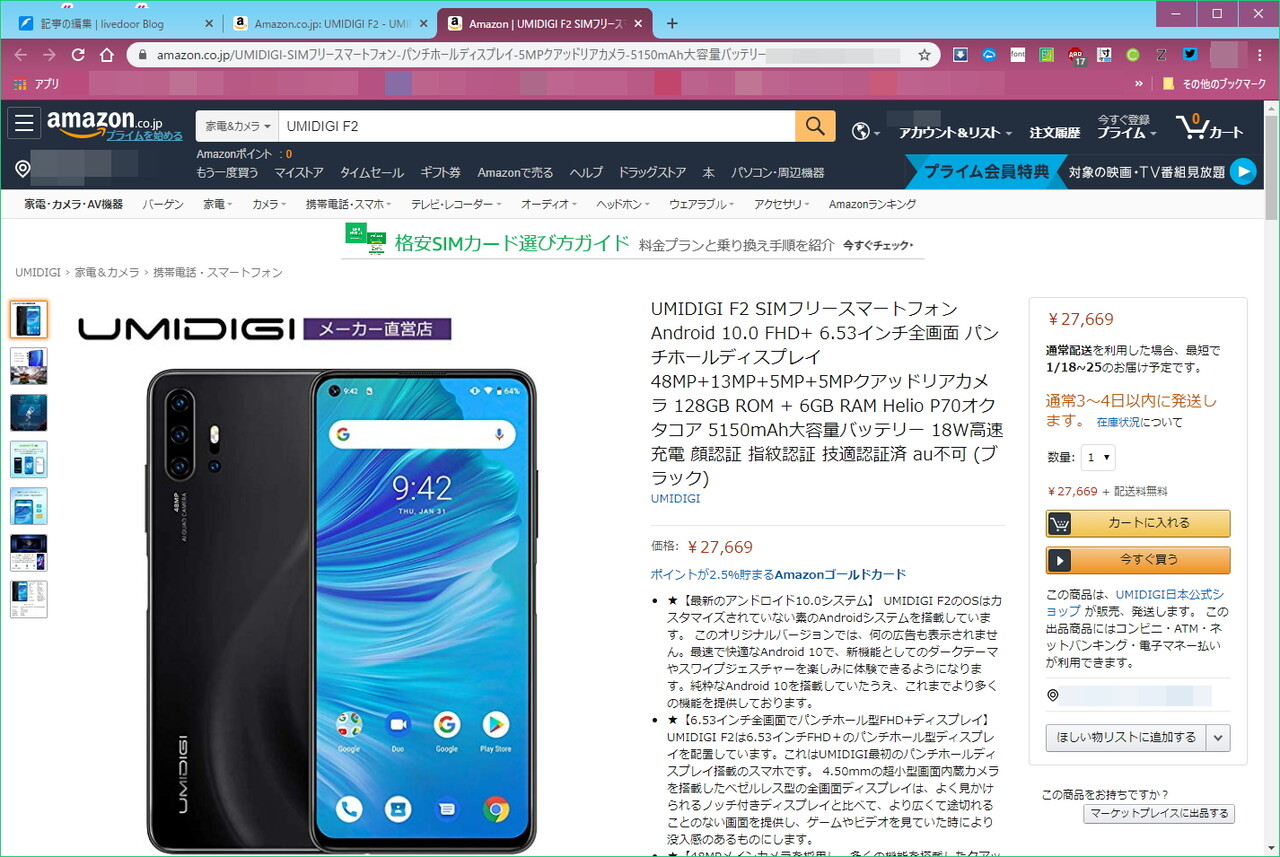Viewport: 1280px width, 857px height.
Task: Select the last product thumbnail
Action: 29,599
